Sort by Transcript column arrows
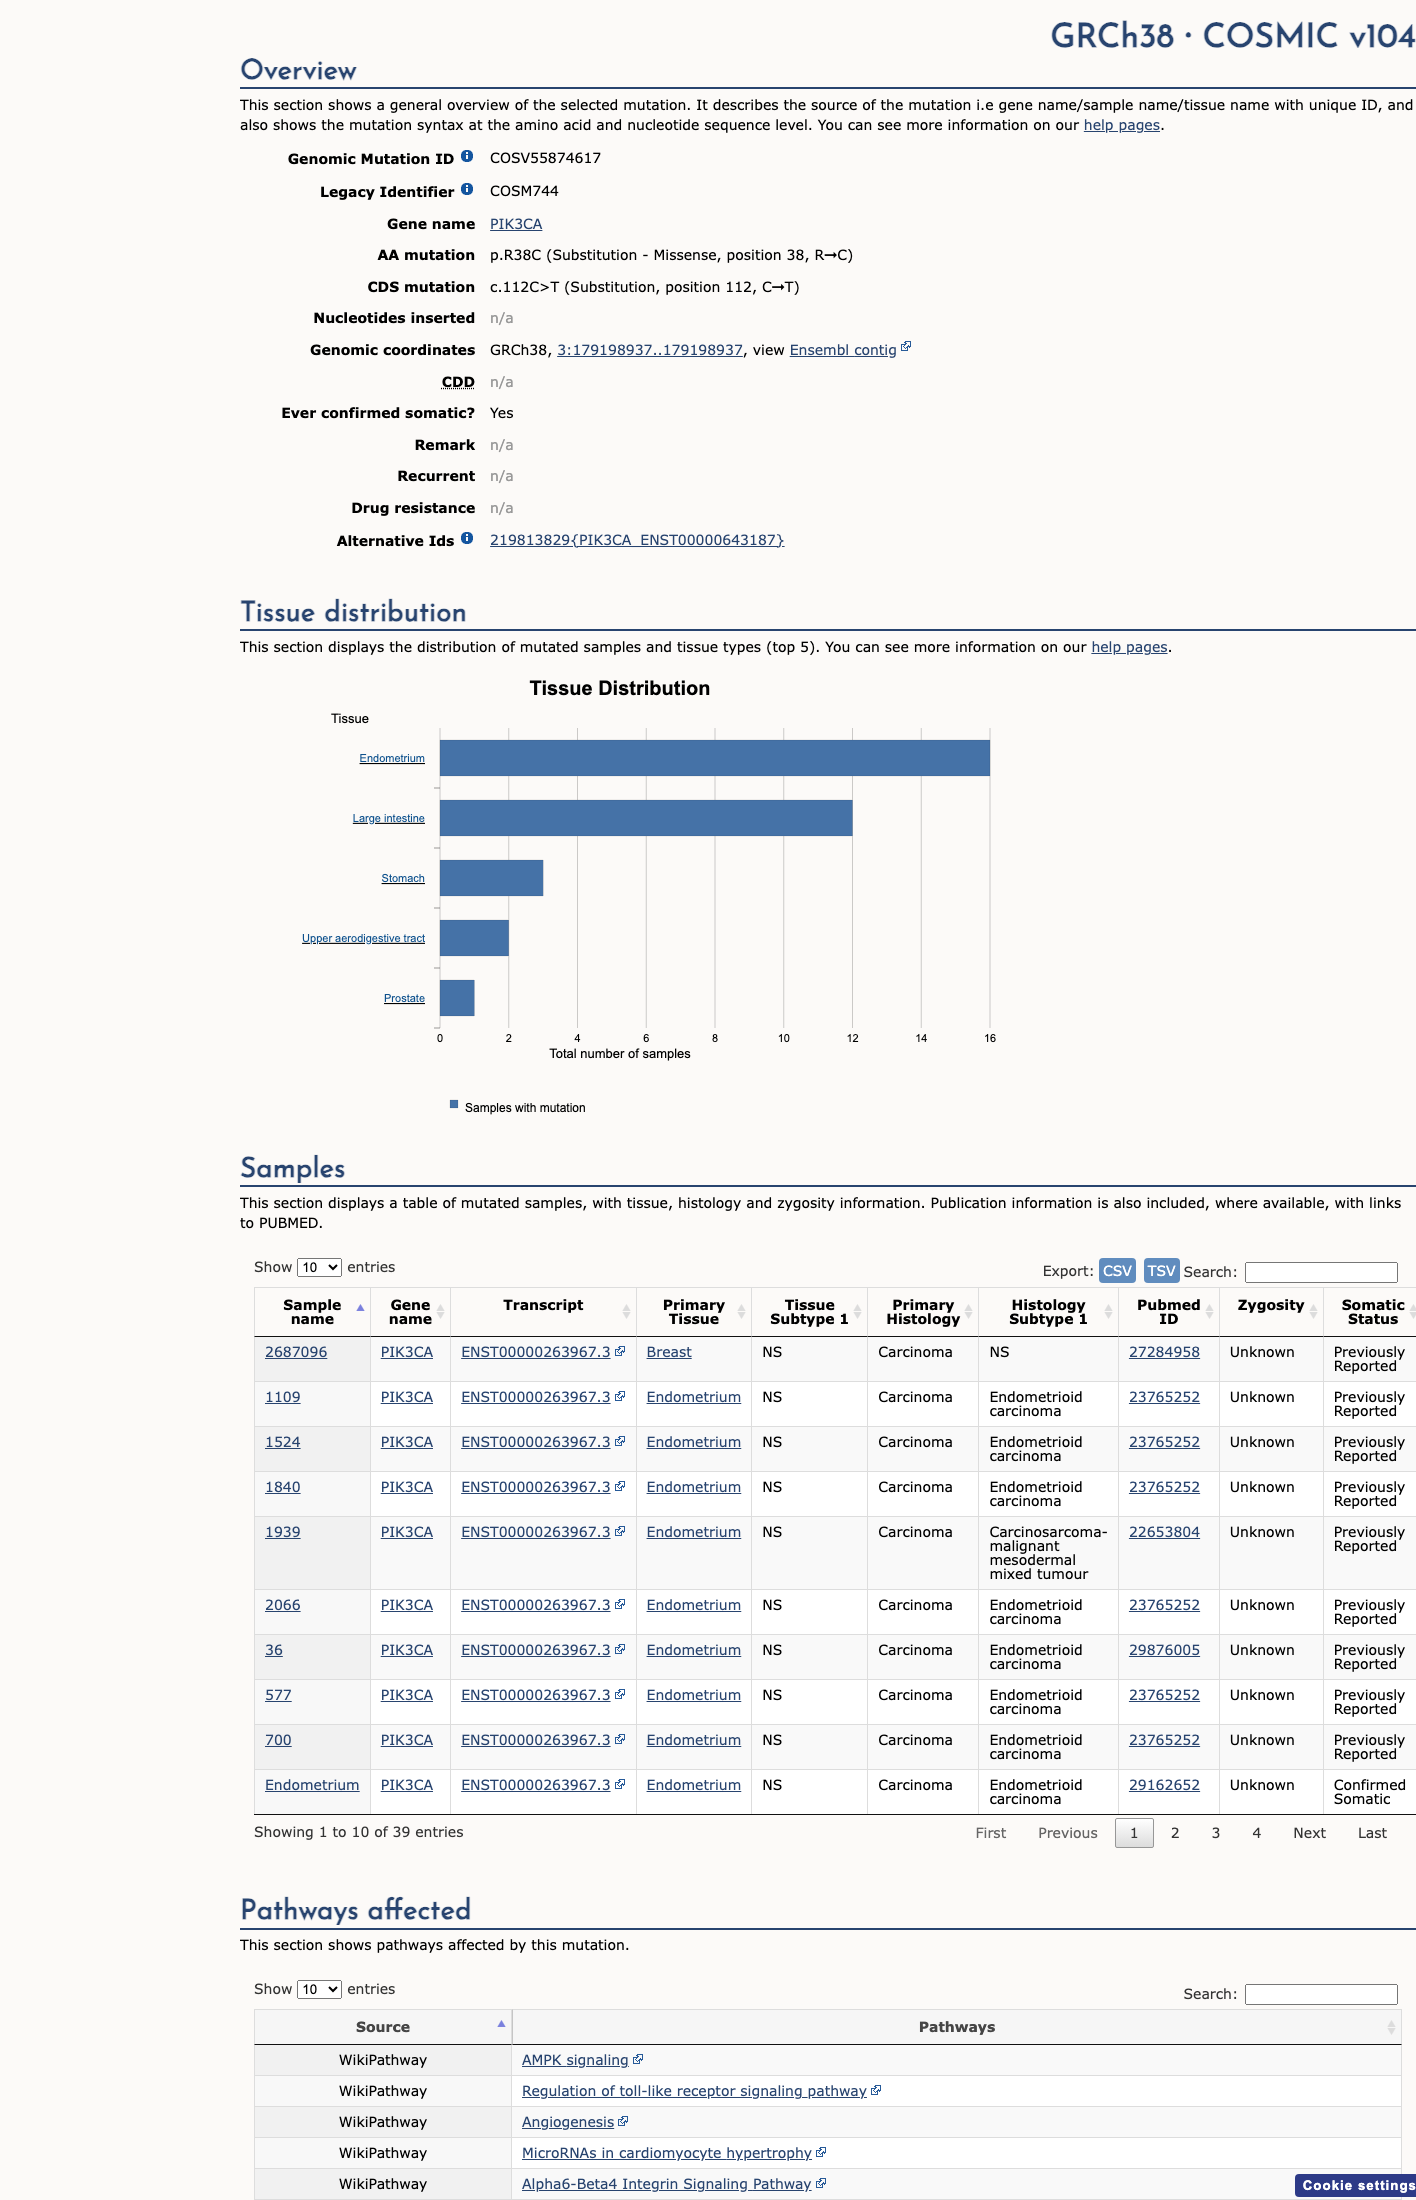Image resolution: width=1416 pixels, height=2200 pixels. [626, 1312]
